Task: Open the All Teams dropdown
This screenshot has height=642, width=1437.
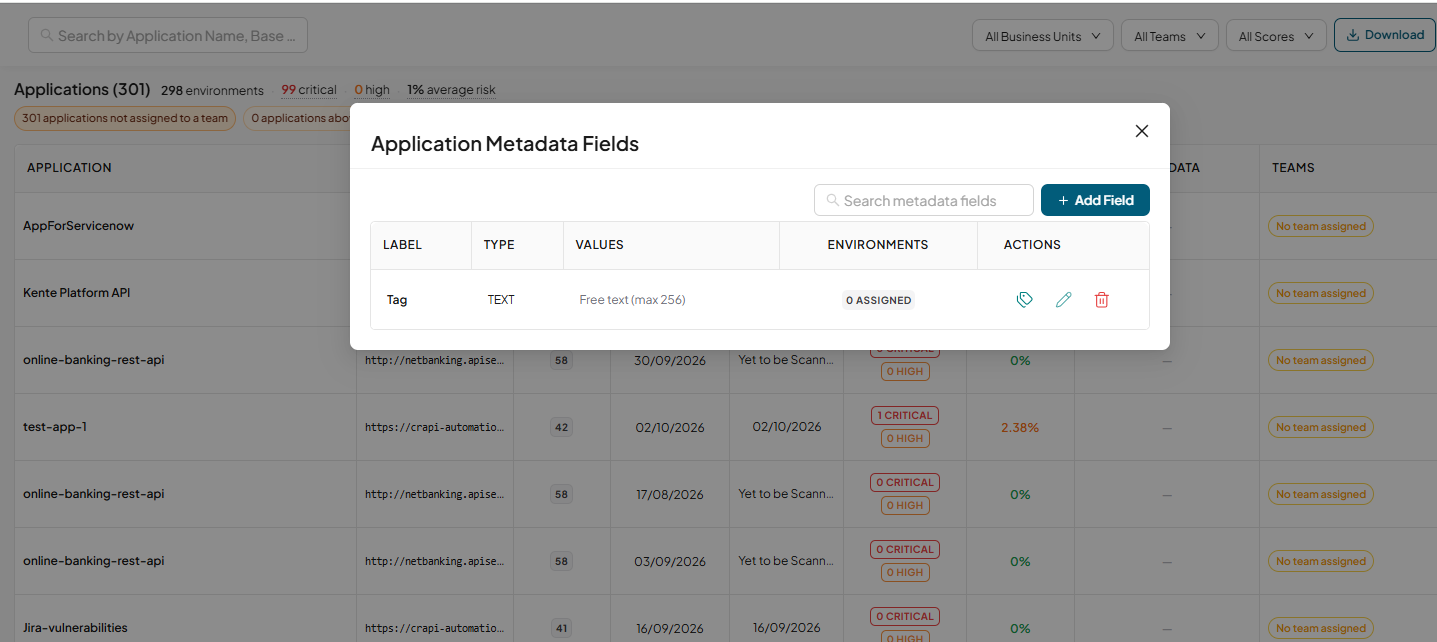Action: pyautogui.click(x=1170, y=36)
